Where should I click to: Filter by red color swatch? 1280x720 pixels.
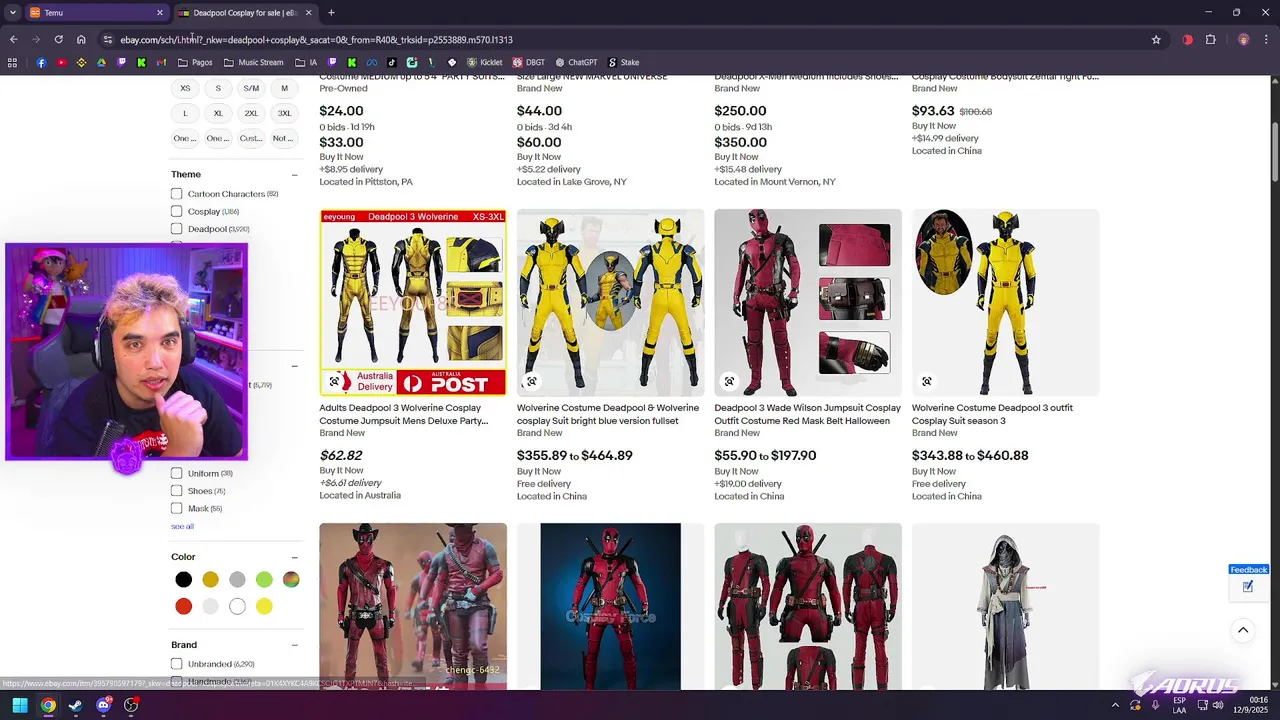click(x=184, y=606)
